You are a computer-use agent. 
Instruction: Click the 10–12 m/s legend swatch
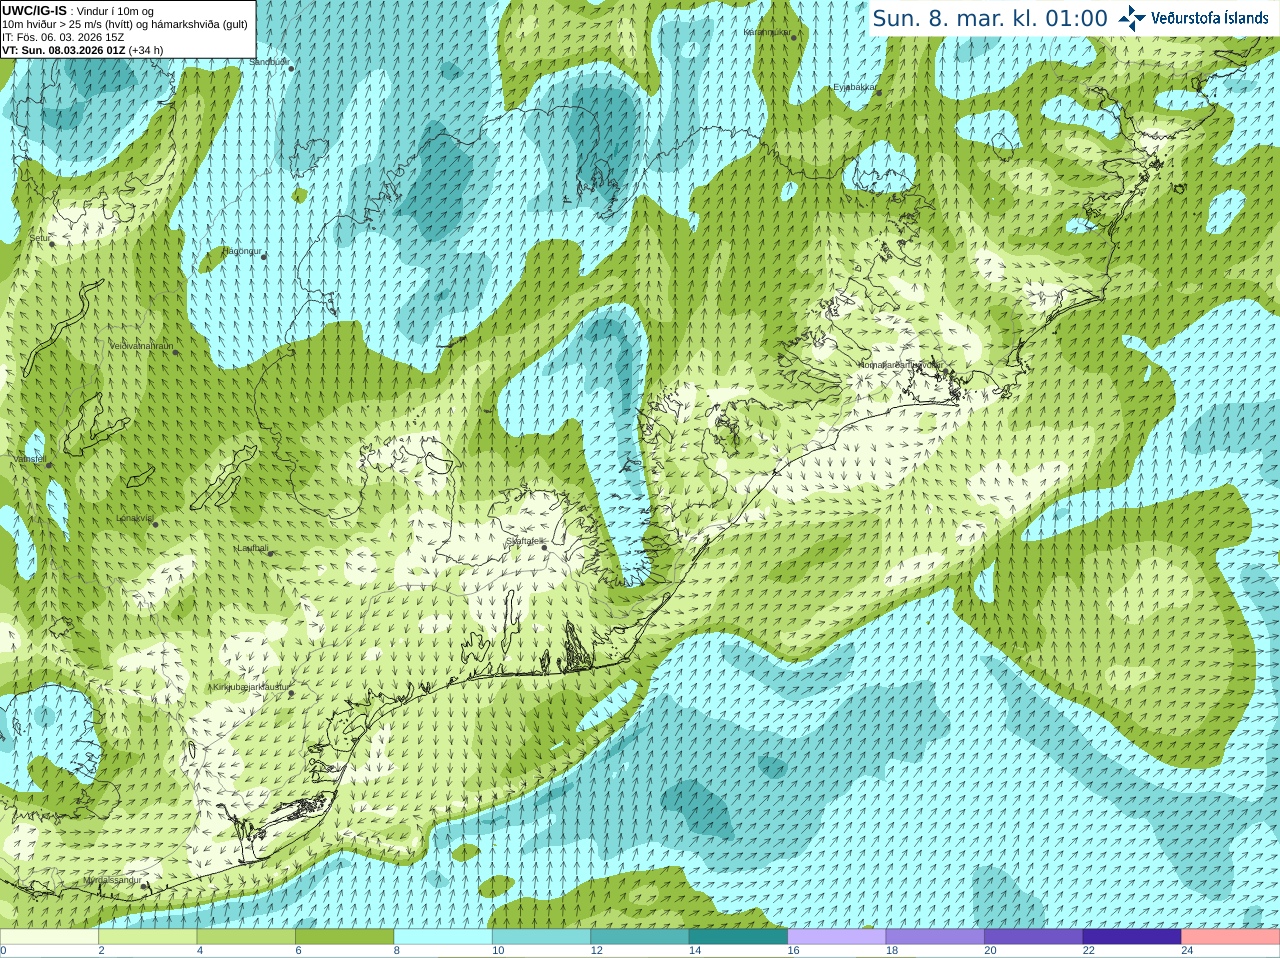(x=542, y=937)
